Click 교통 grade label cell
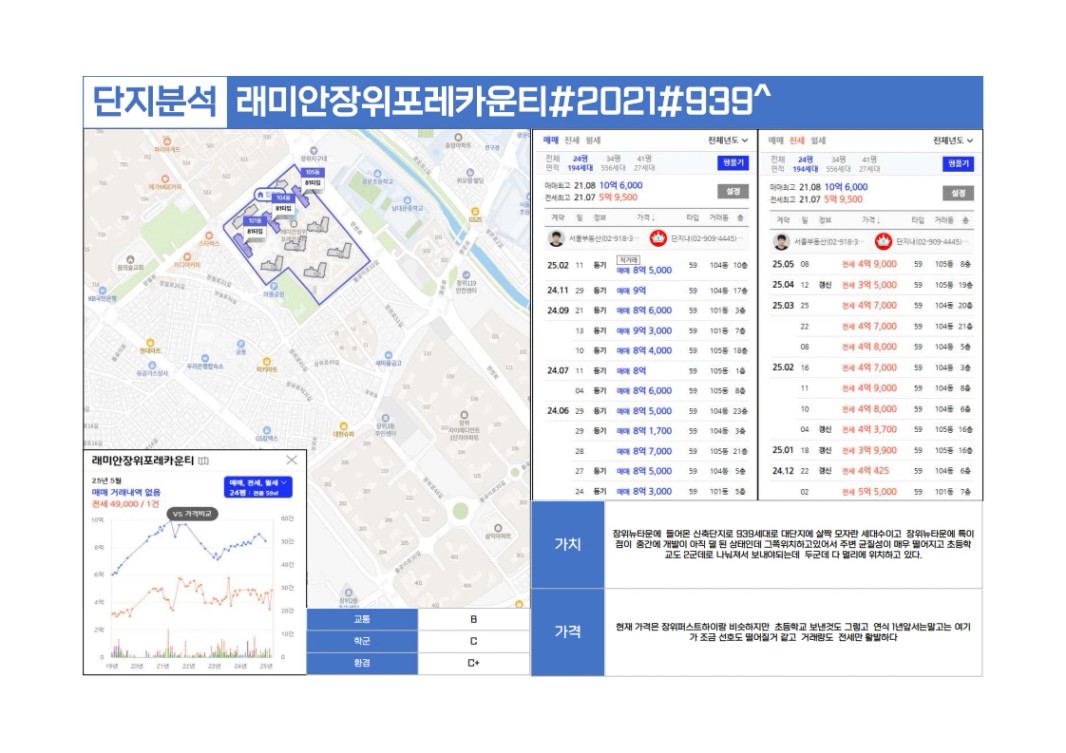The width and height of the screenshot is (1066, 753). (362, 619)
